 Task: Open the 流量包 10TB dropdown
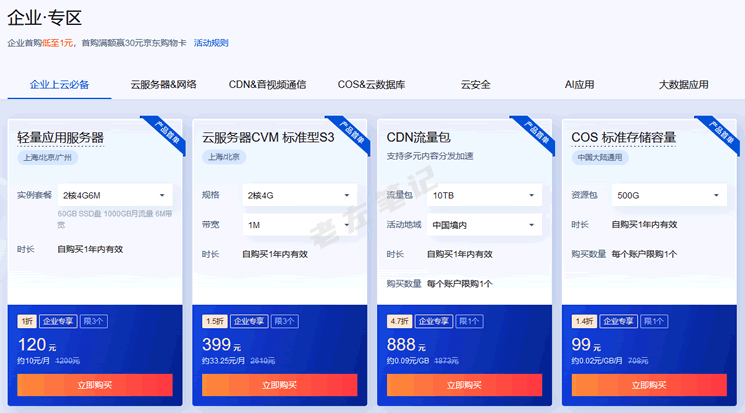(x=484, y=195)
